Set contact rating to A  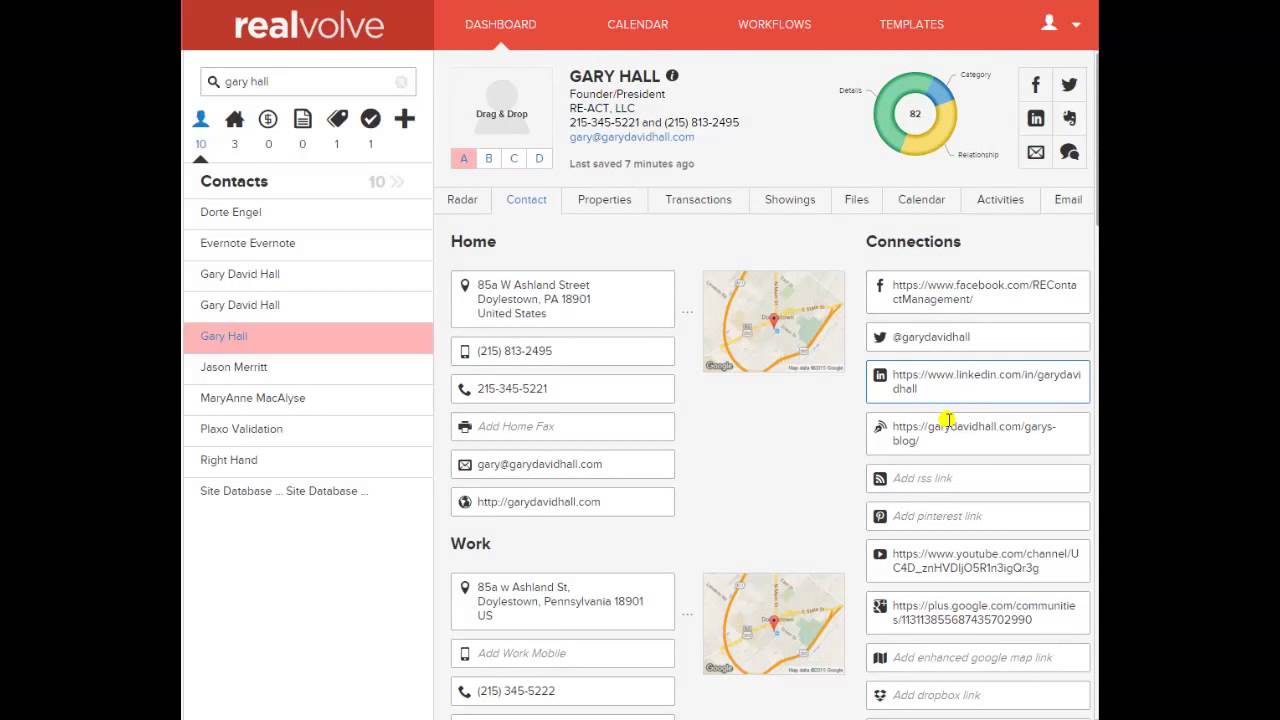(464, 158)
